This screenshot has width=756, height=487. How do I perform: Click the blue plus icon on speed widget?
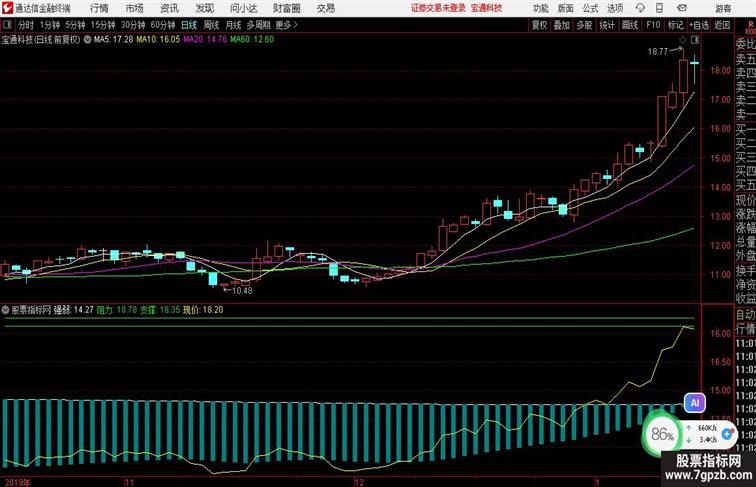(x=728, y=433)
